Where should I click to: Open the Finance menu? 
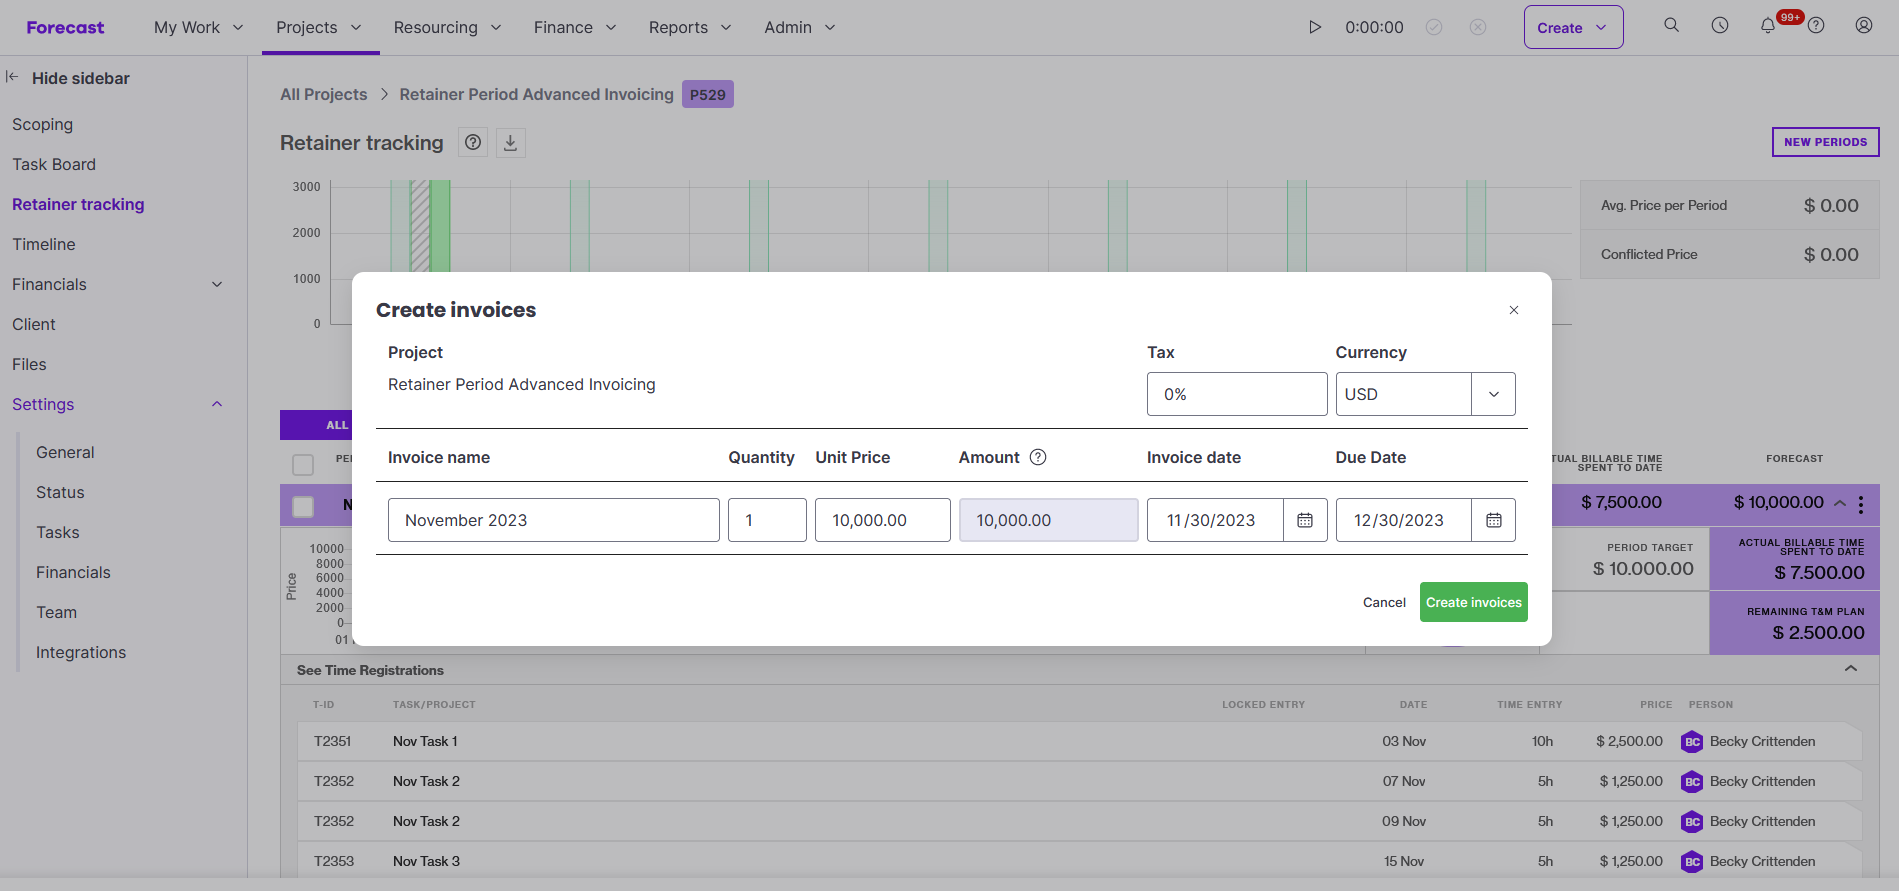575,27
